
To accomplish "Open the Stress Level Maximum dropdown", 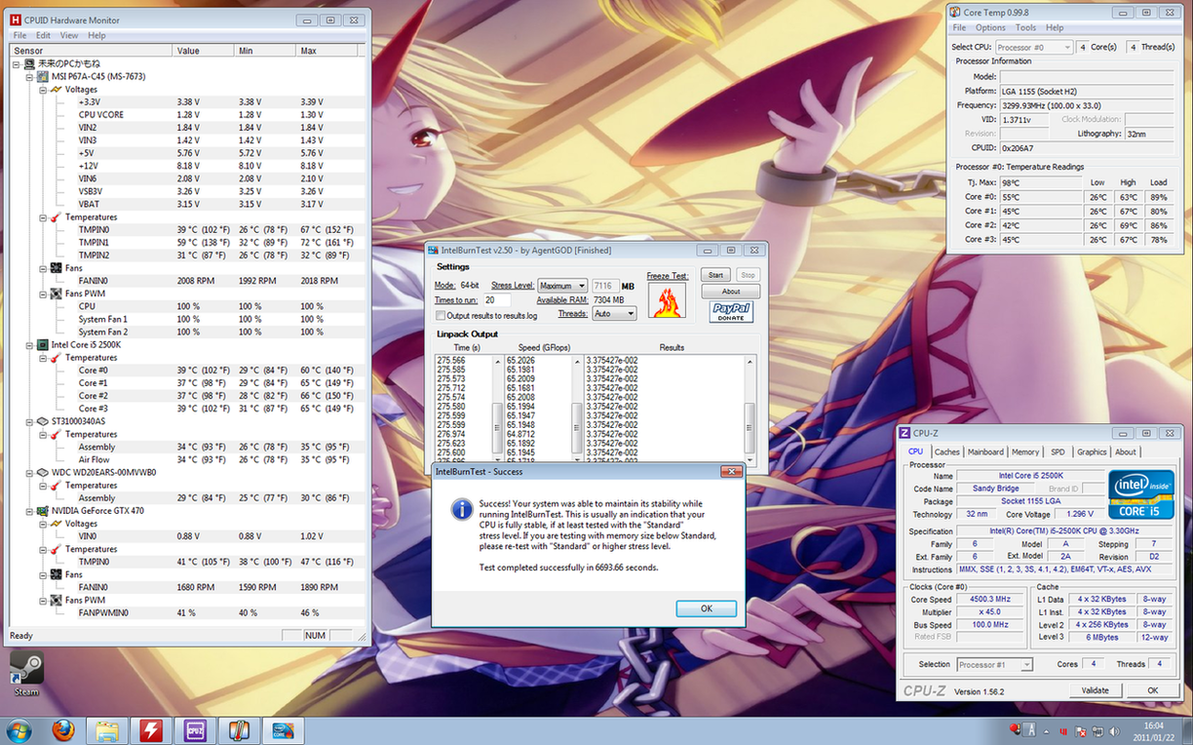I will 562,285.
